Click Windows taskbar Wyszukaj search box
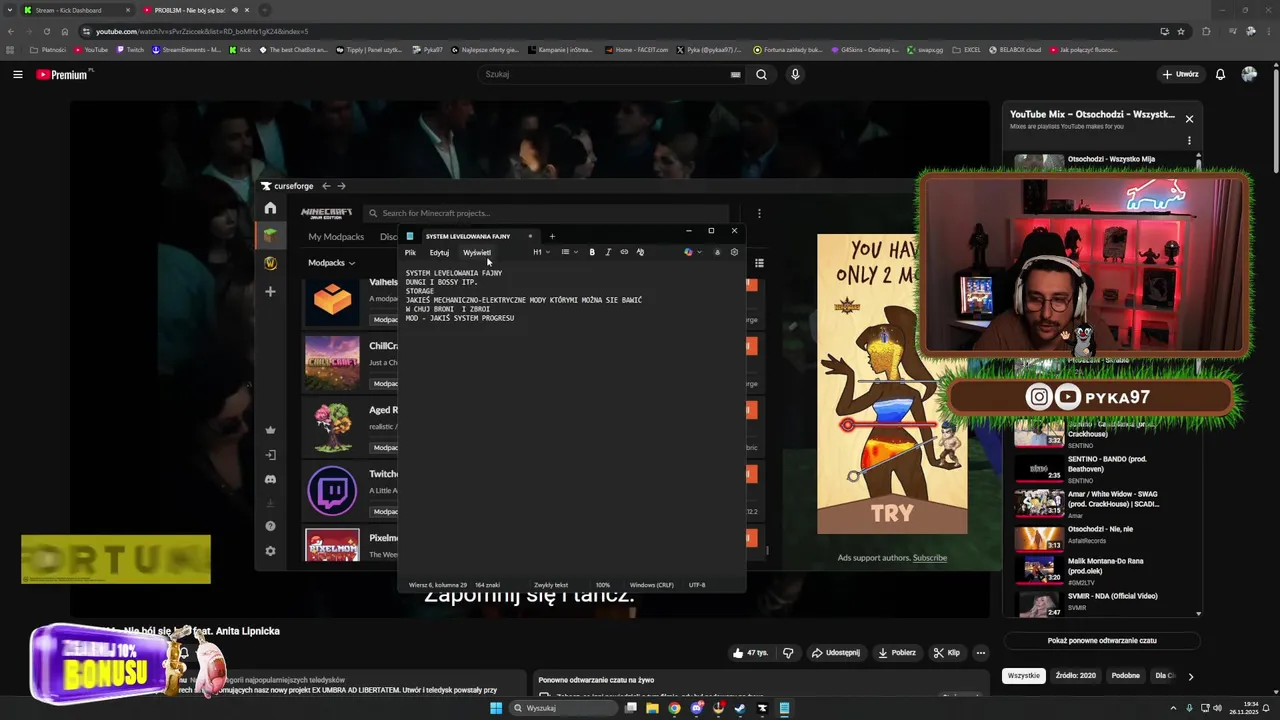Screen dimensions: 1280x720 pyautogui.click(x=564, y=708)
